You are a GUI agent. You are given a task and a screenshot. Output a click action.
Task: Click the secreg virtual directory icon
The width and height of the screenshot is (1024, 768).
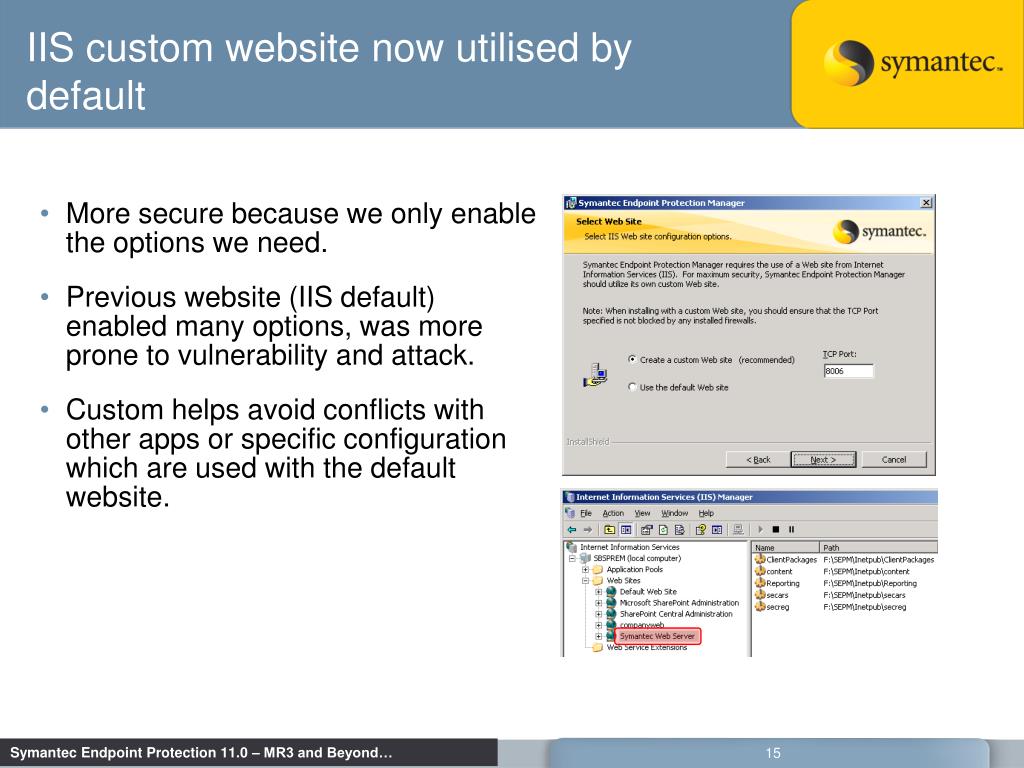(760, 606)
